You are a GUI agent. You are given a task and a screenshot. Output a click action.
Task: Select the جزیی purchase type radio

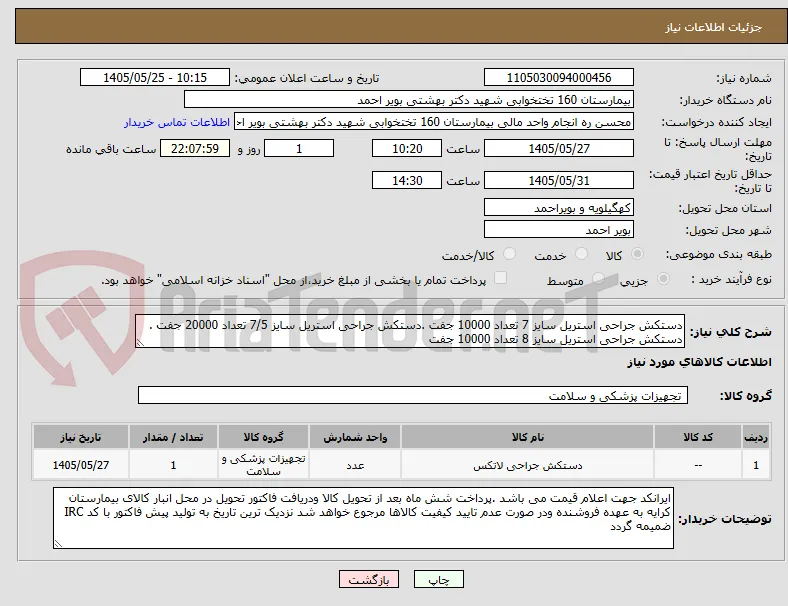663,278
